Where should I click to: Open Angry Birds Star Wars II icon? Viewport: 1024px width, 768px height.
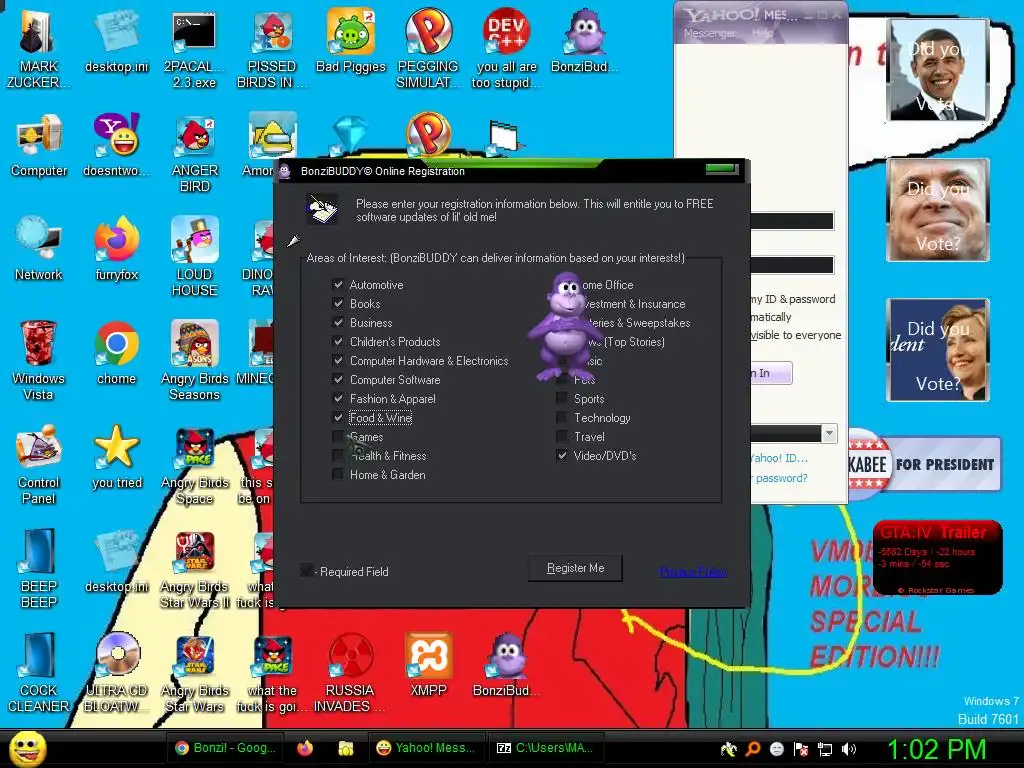pyautogui.click(x=194, y=568)
